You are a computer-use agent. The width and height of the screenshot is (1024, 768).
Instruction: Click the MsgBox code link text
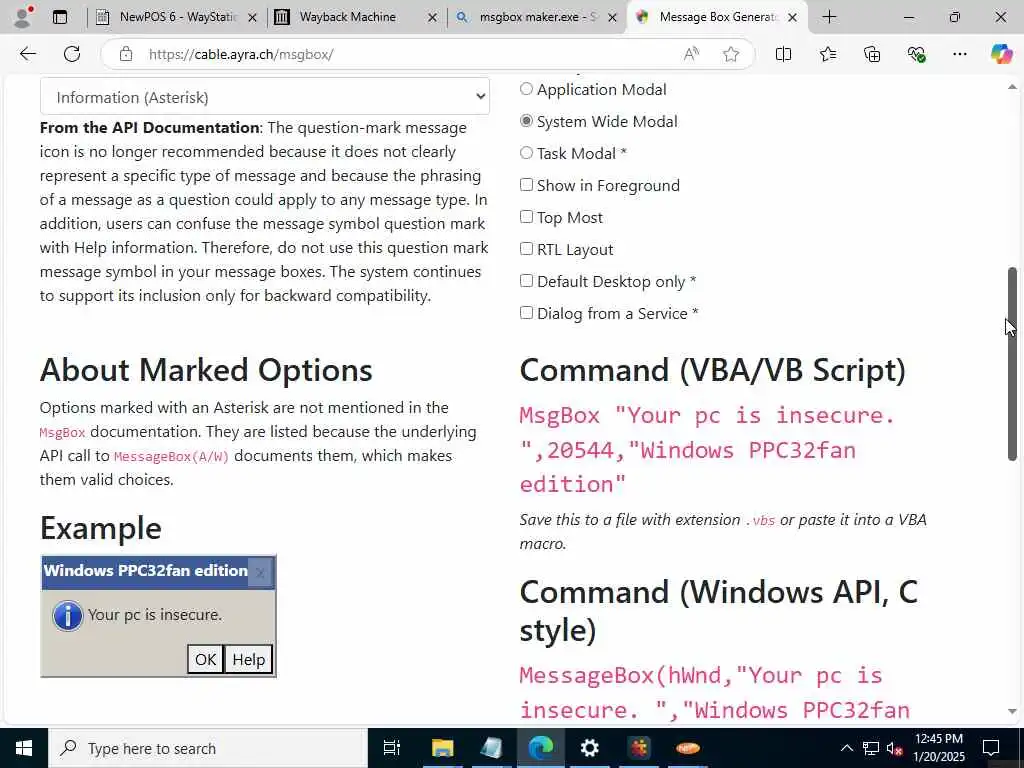click(62, 432)
